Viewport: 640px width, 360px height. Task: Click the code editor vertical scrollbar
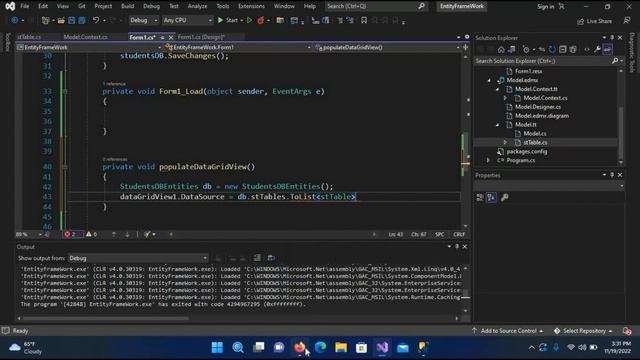point(466,141)
